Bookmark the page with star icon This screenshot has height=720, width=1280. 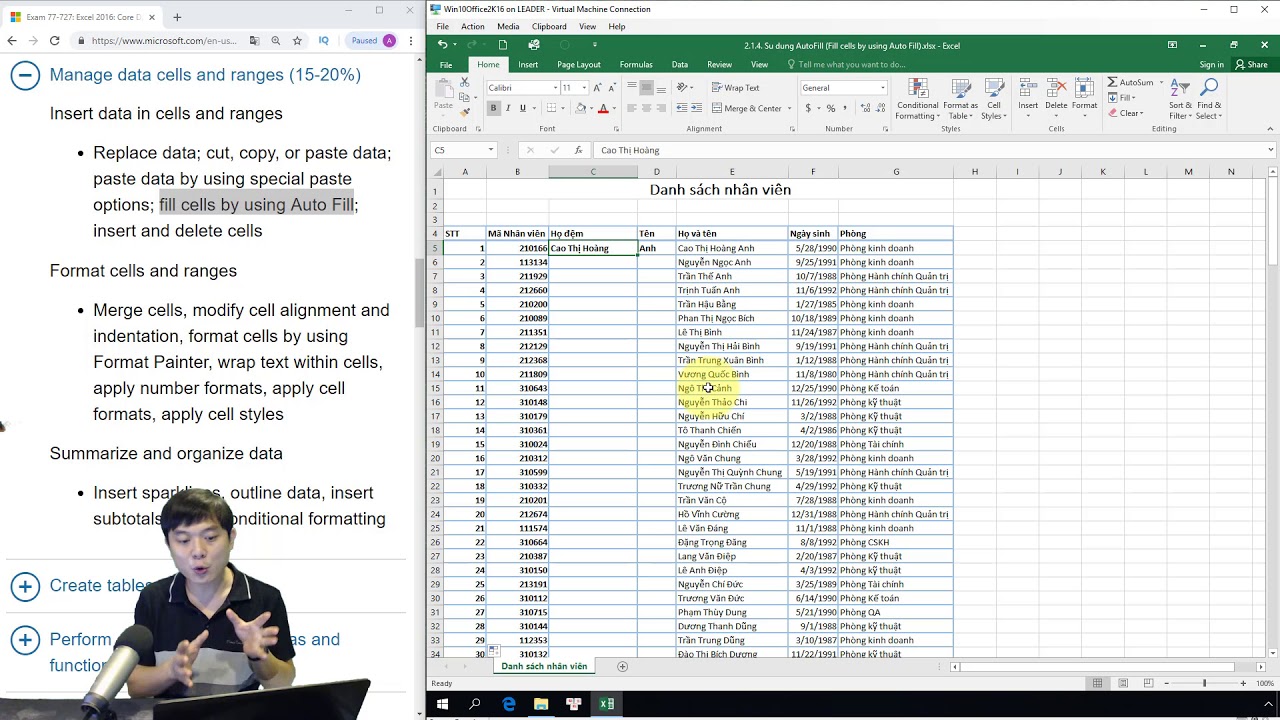tap(297, 41)
